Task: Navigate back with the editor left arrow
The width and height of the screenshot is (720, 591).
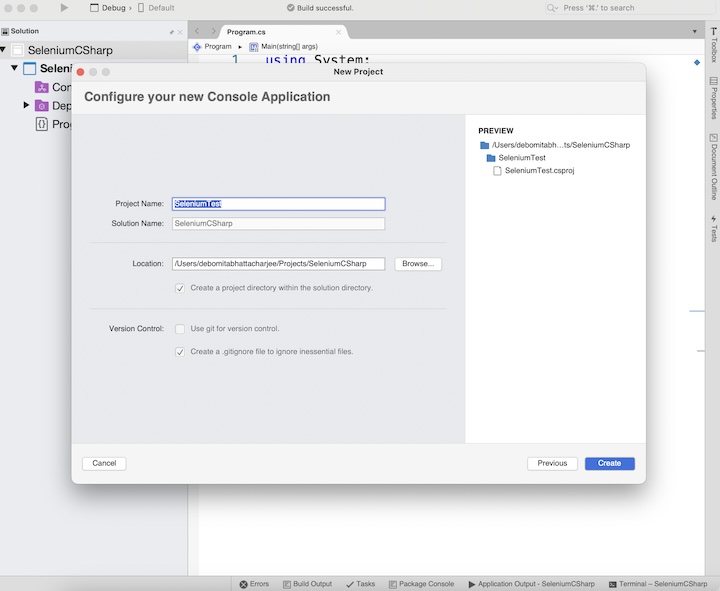Action: pyautogui.click(x=197, y=31)
